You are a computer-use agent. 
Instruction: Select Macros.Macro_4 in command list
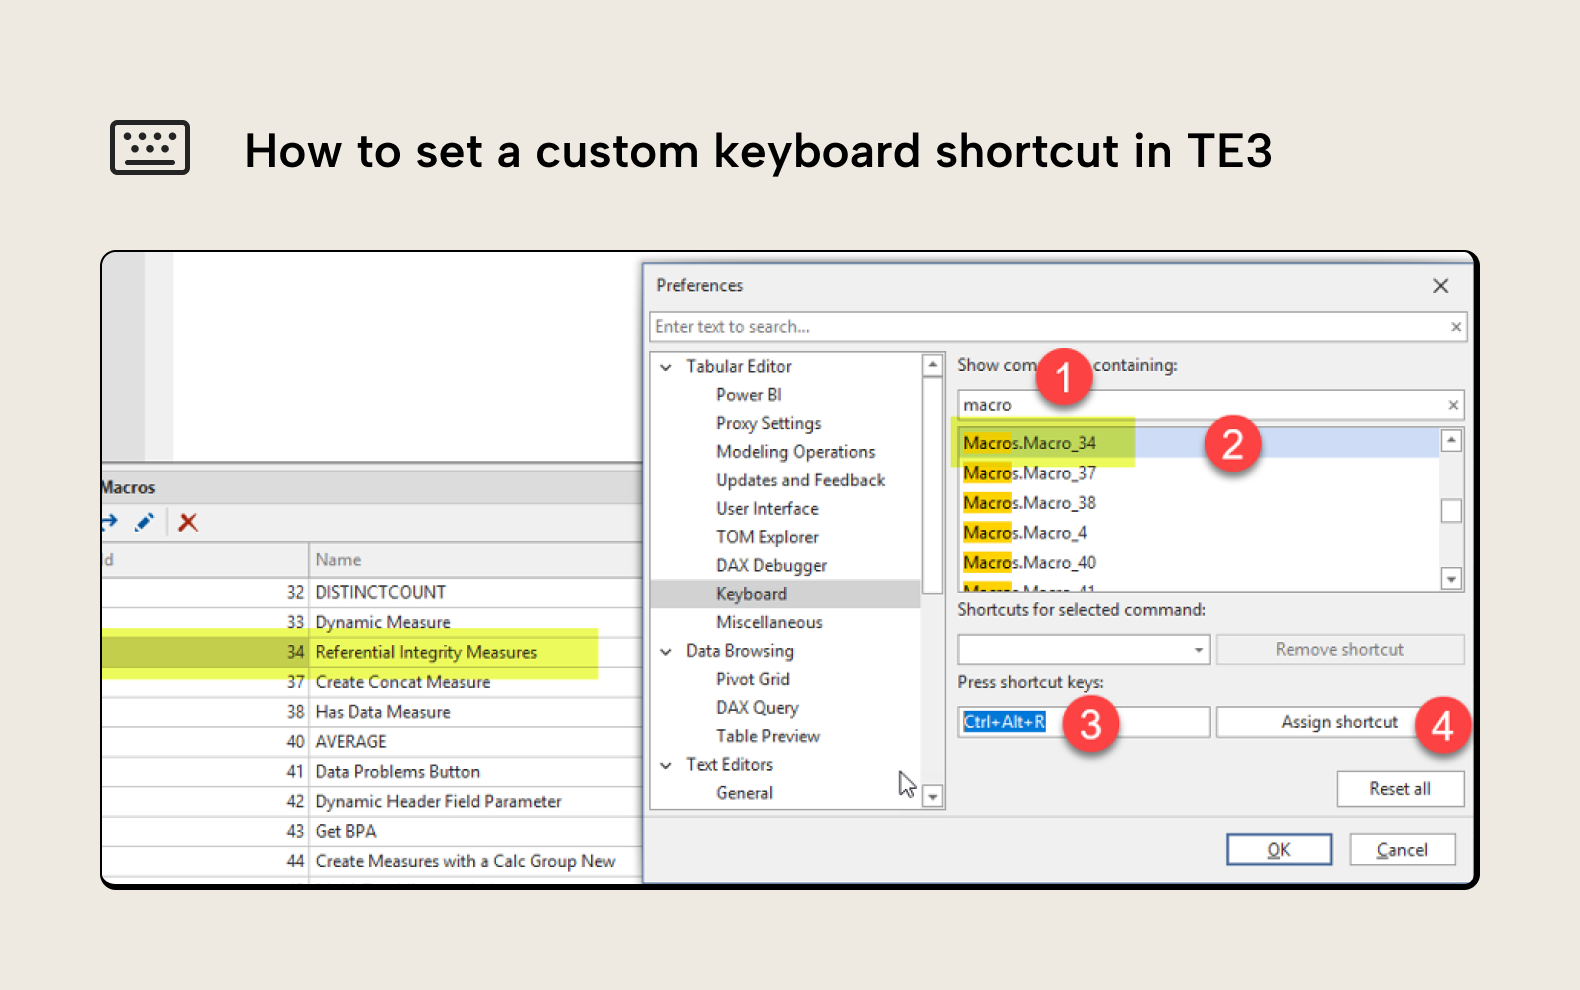pos(1198,533)
